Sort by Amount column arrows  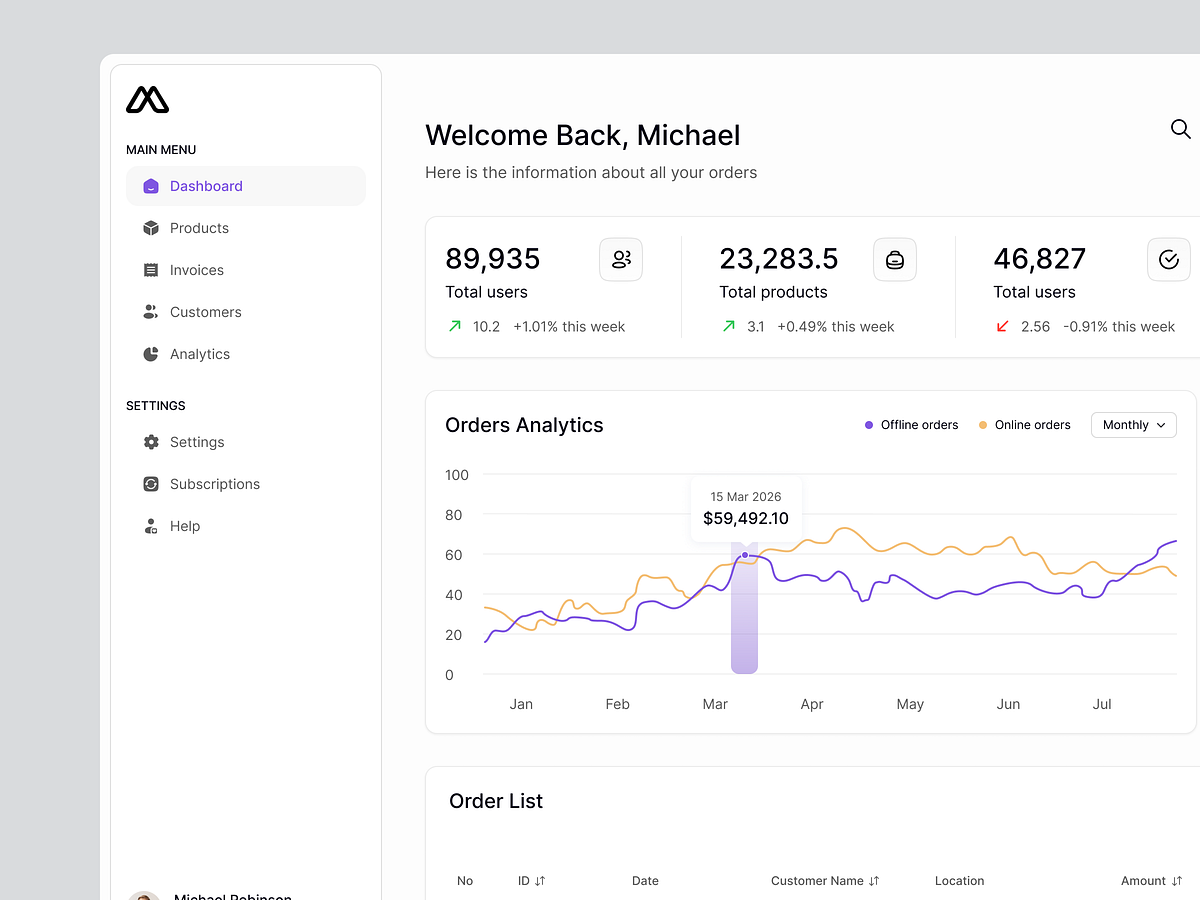tap(1176, 881)
